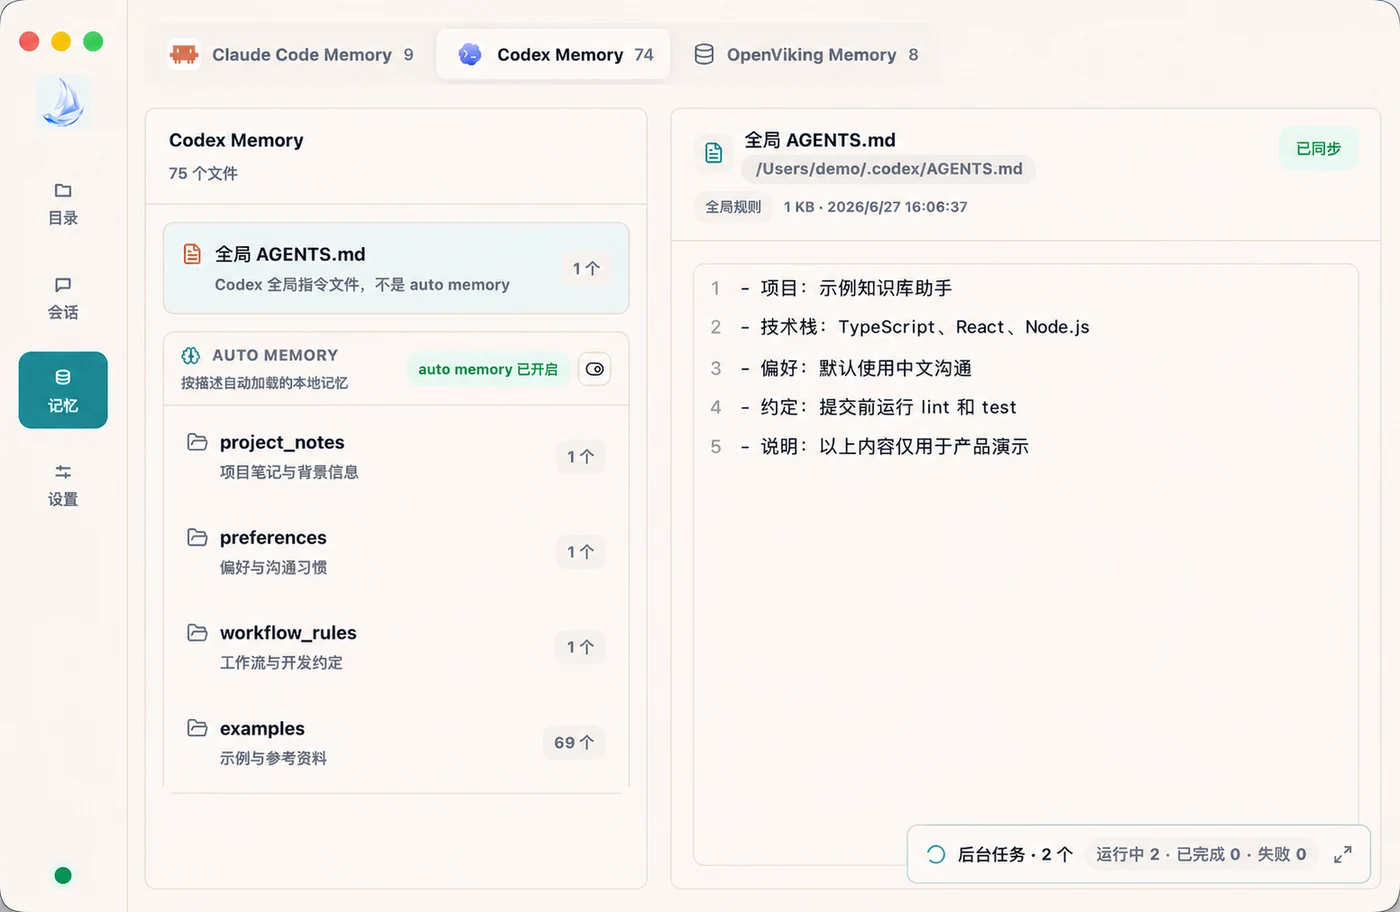The height and width of the screenshot is (912, 1400).
Task: Click the green status dot in sidebar
Action: [63, 876]
